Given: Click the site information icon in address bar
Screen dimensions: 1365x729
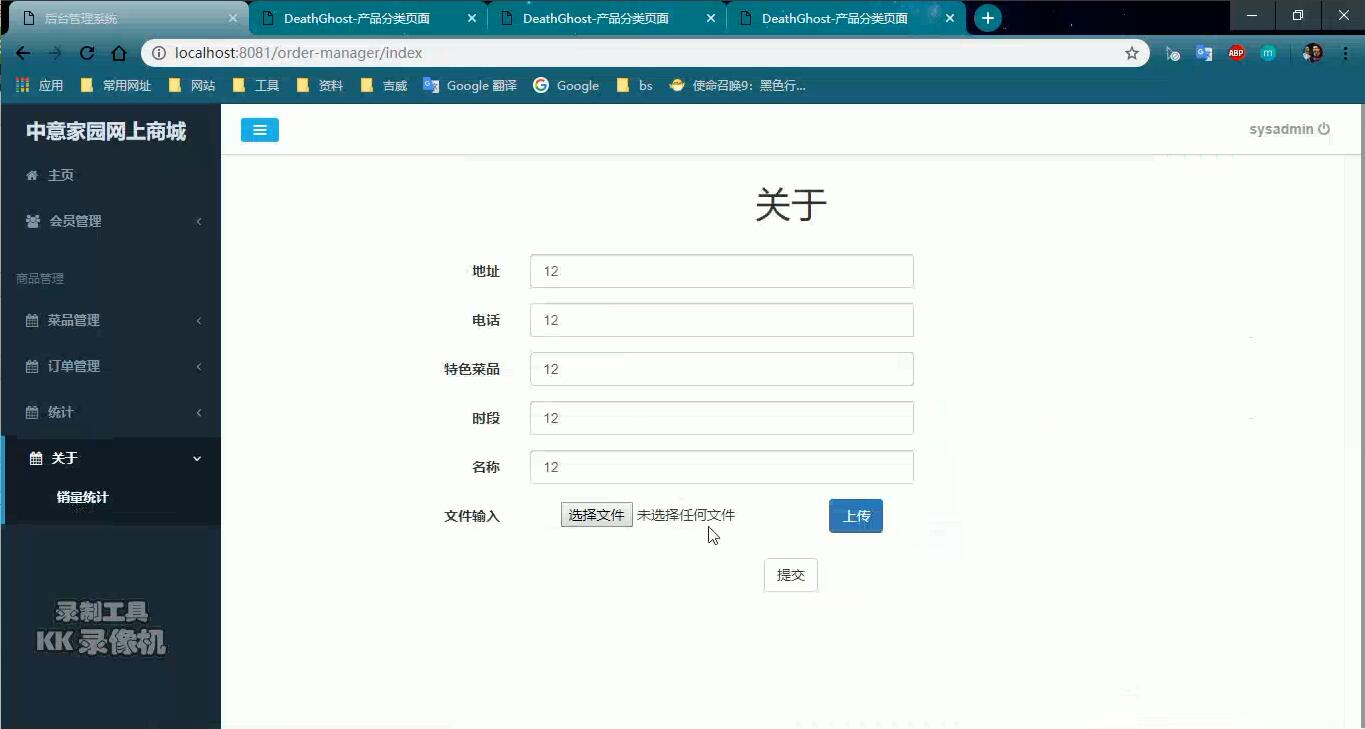Looking at the screenshot, I should (x=158, y=53).
